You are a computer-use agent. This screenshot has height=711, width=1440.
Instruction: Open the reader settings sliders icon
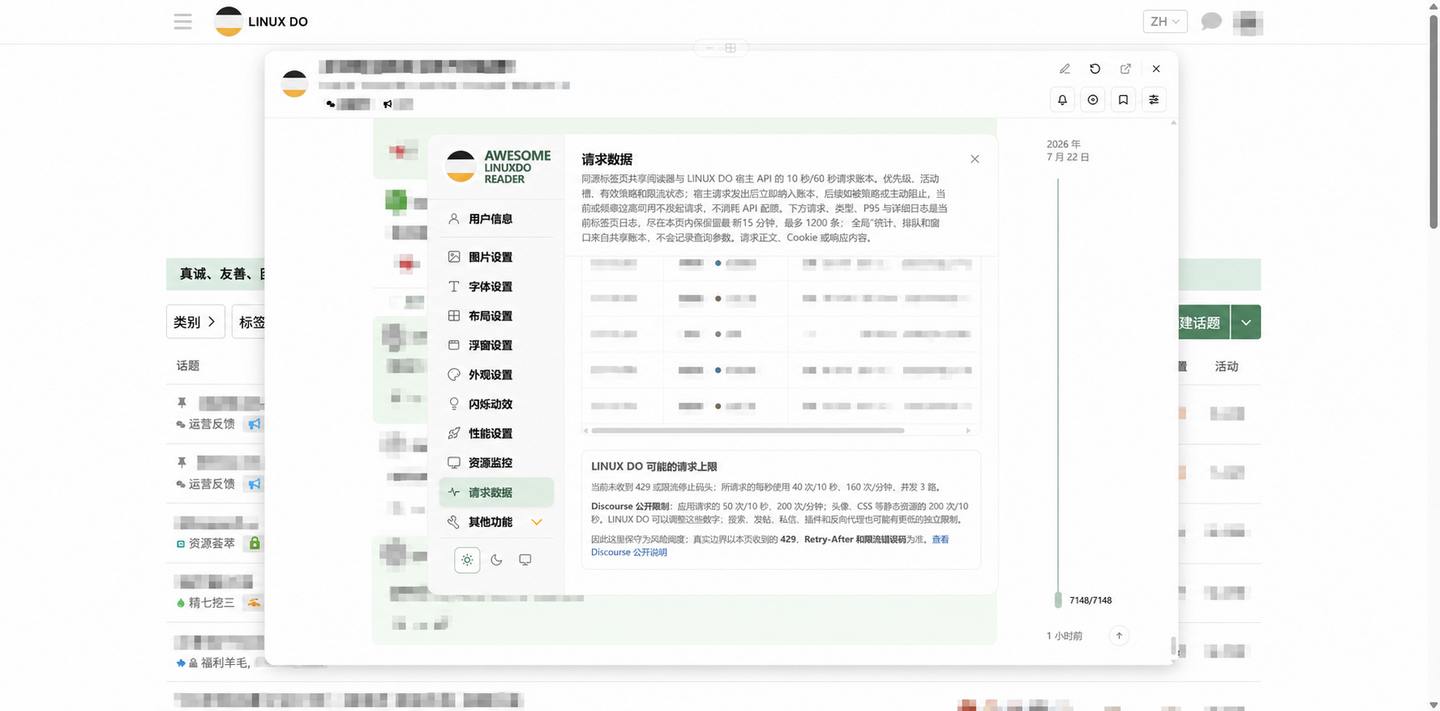tap(1154, 100)
